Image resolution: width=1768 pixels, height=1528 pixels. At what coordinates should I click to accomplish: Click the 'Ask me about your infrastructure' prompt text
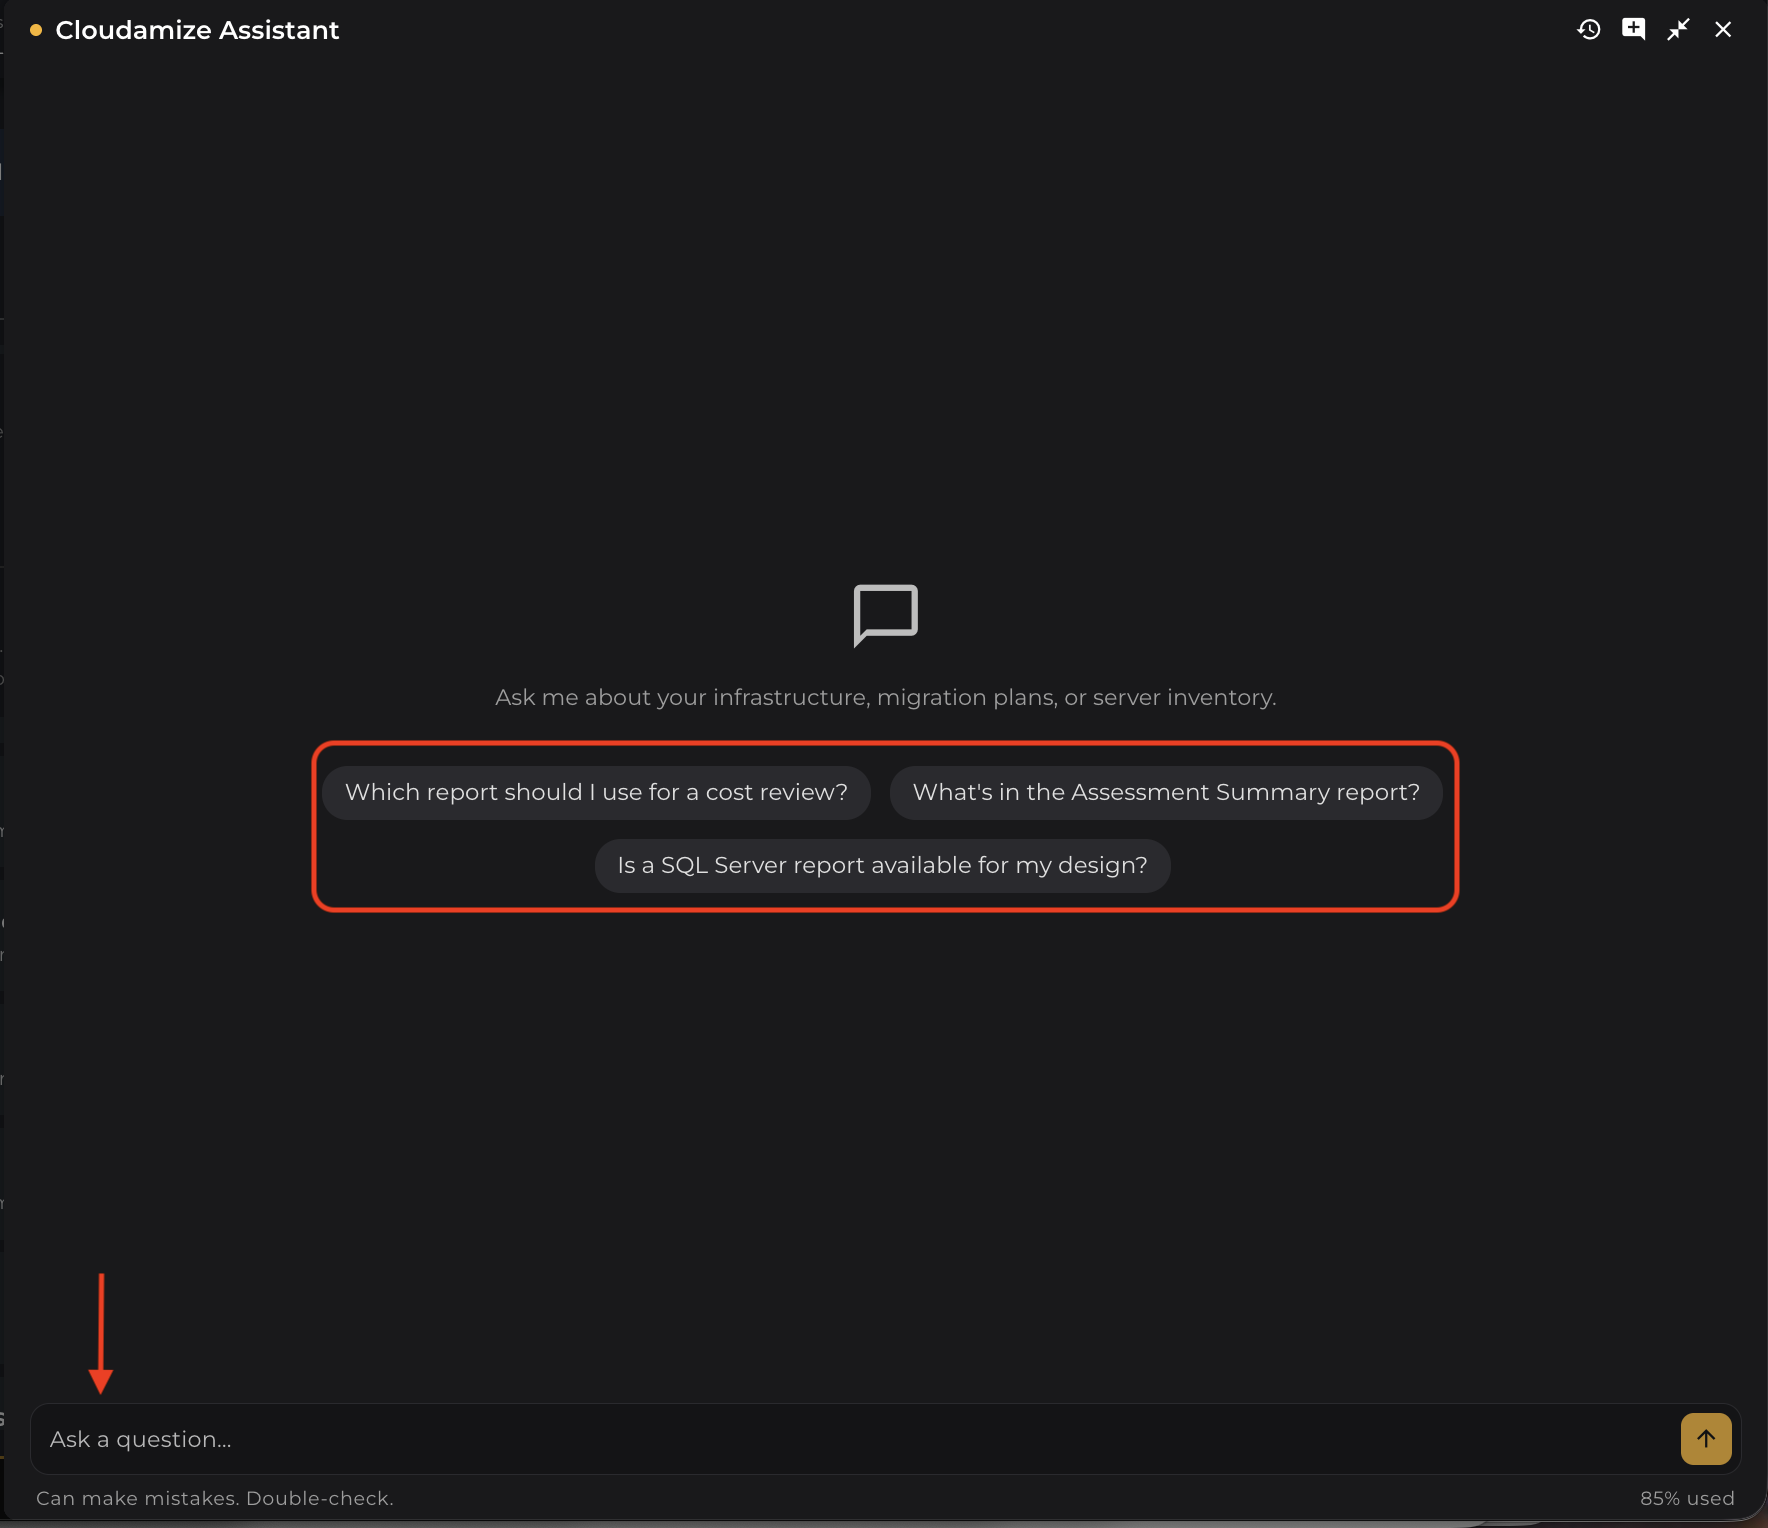click(x=885, y=697)
